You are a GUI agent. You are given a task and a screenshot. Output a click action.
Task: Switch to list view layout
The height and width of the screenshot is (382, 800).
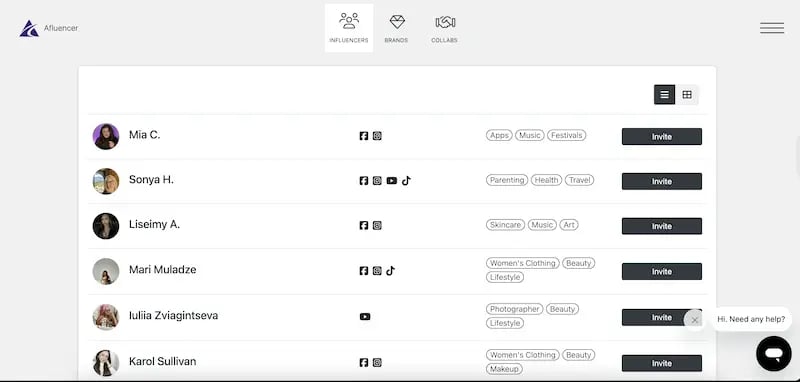pos(664,95)
